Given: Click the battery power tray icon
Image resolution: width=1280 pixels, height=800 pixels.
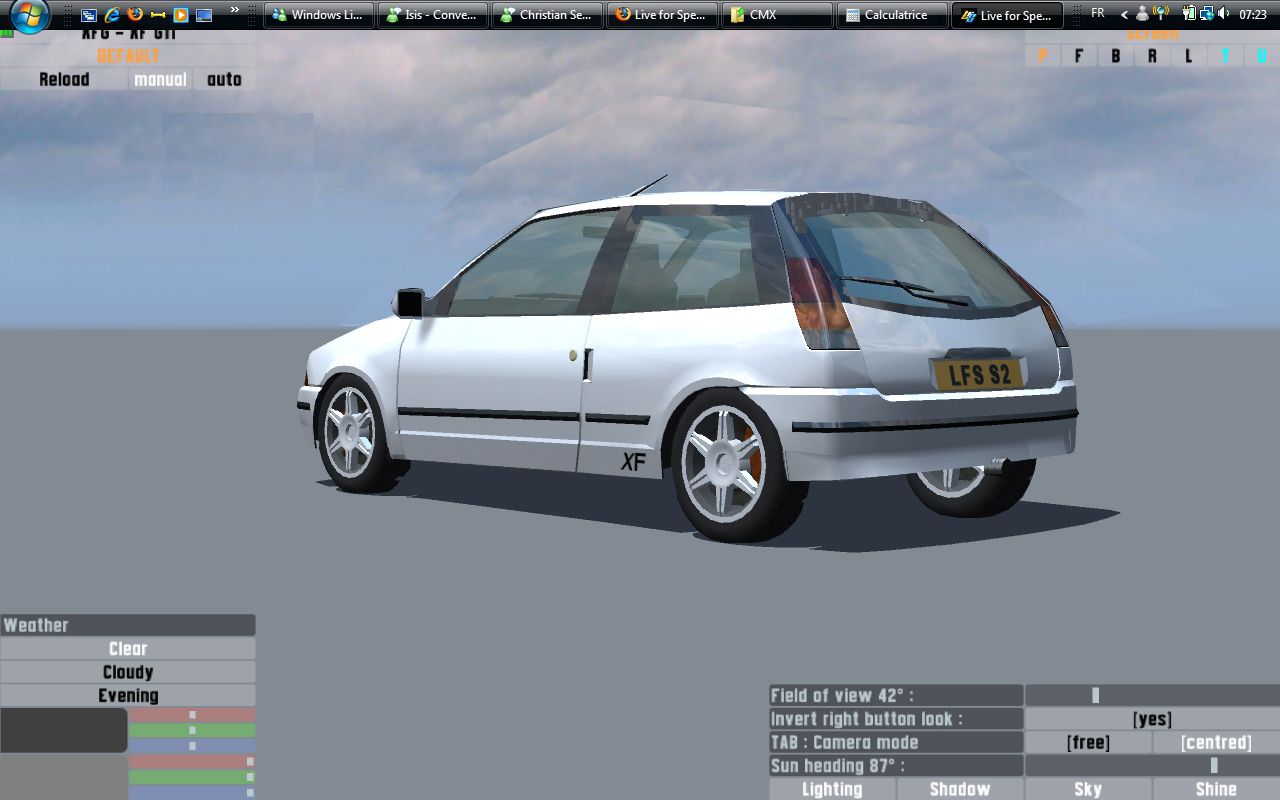Looking at the screenshot, I should pyautogui.click(x=1189, y=14).
